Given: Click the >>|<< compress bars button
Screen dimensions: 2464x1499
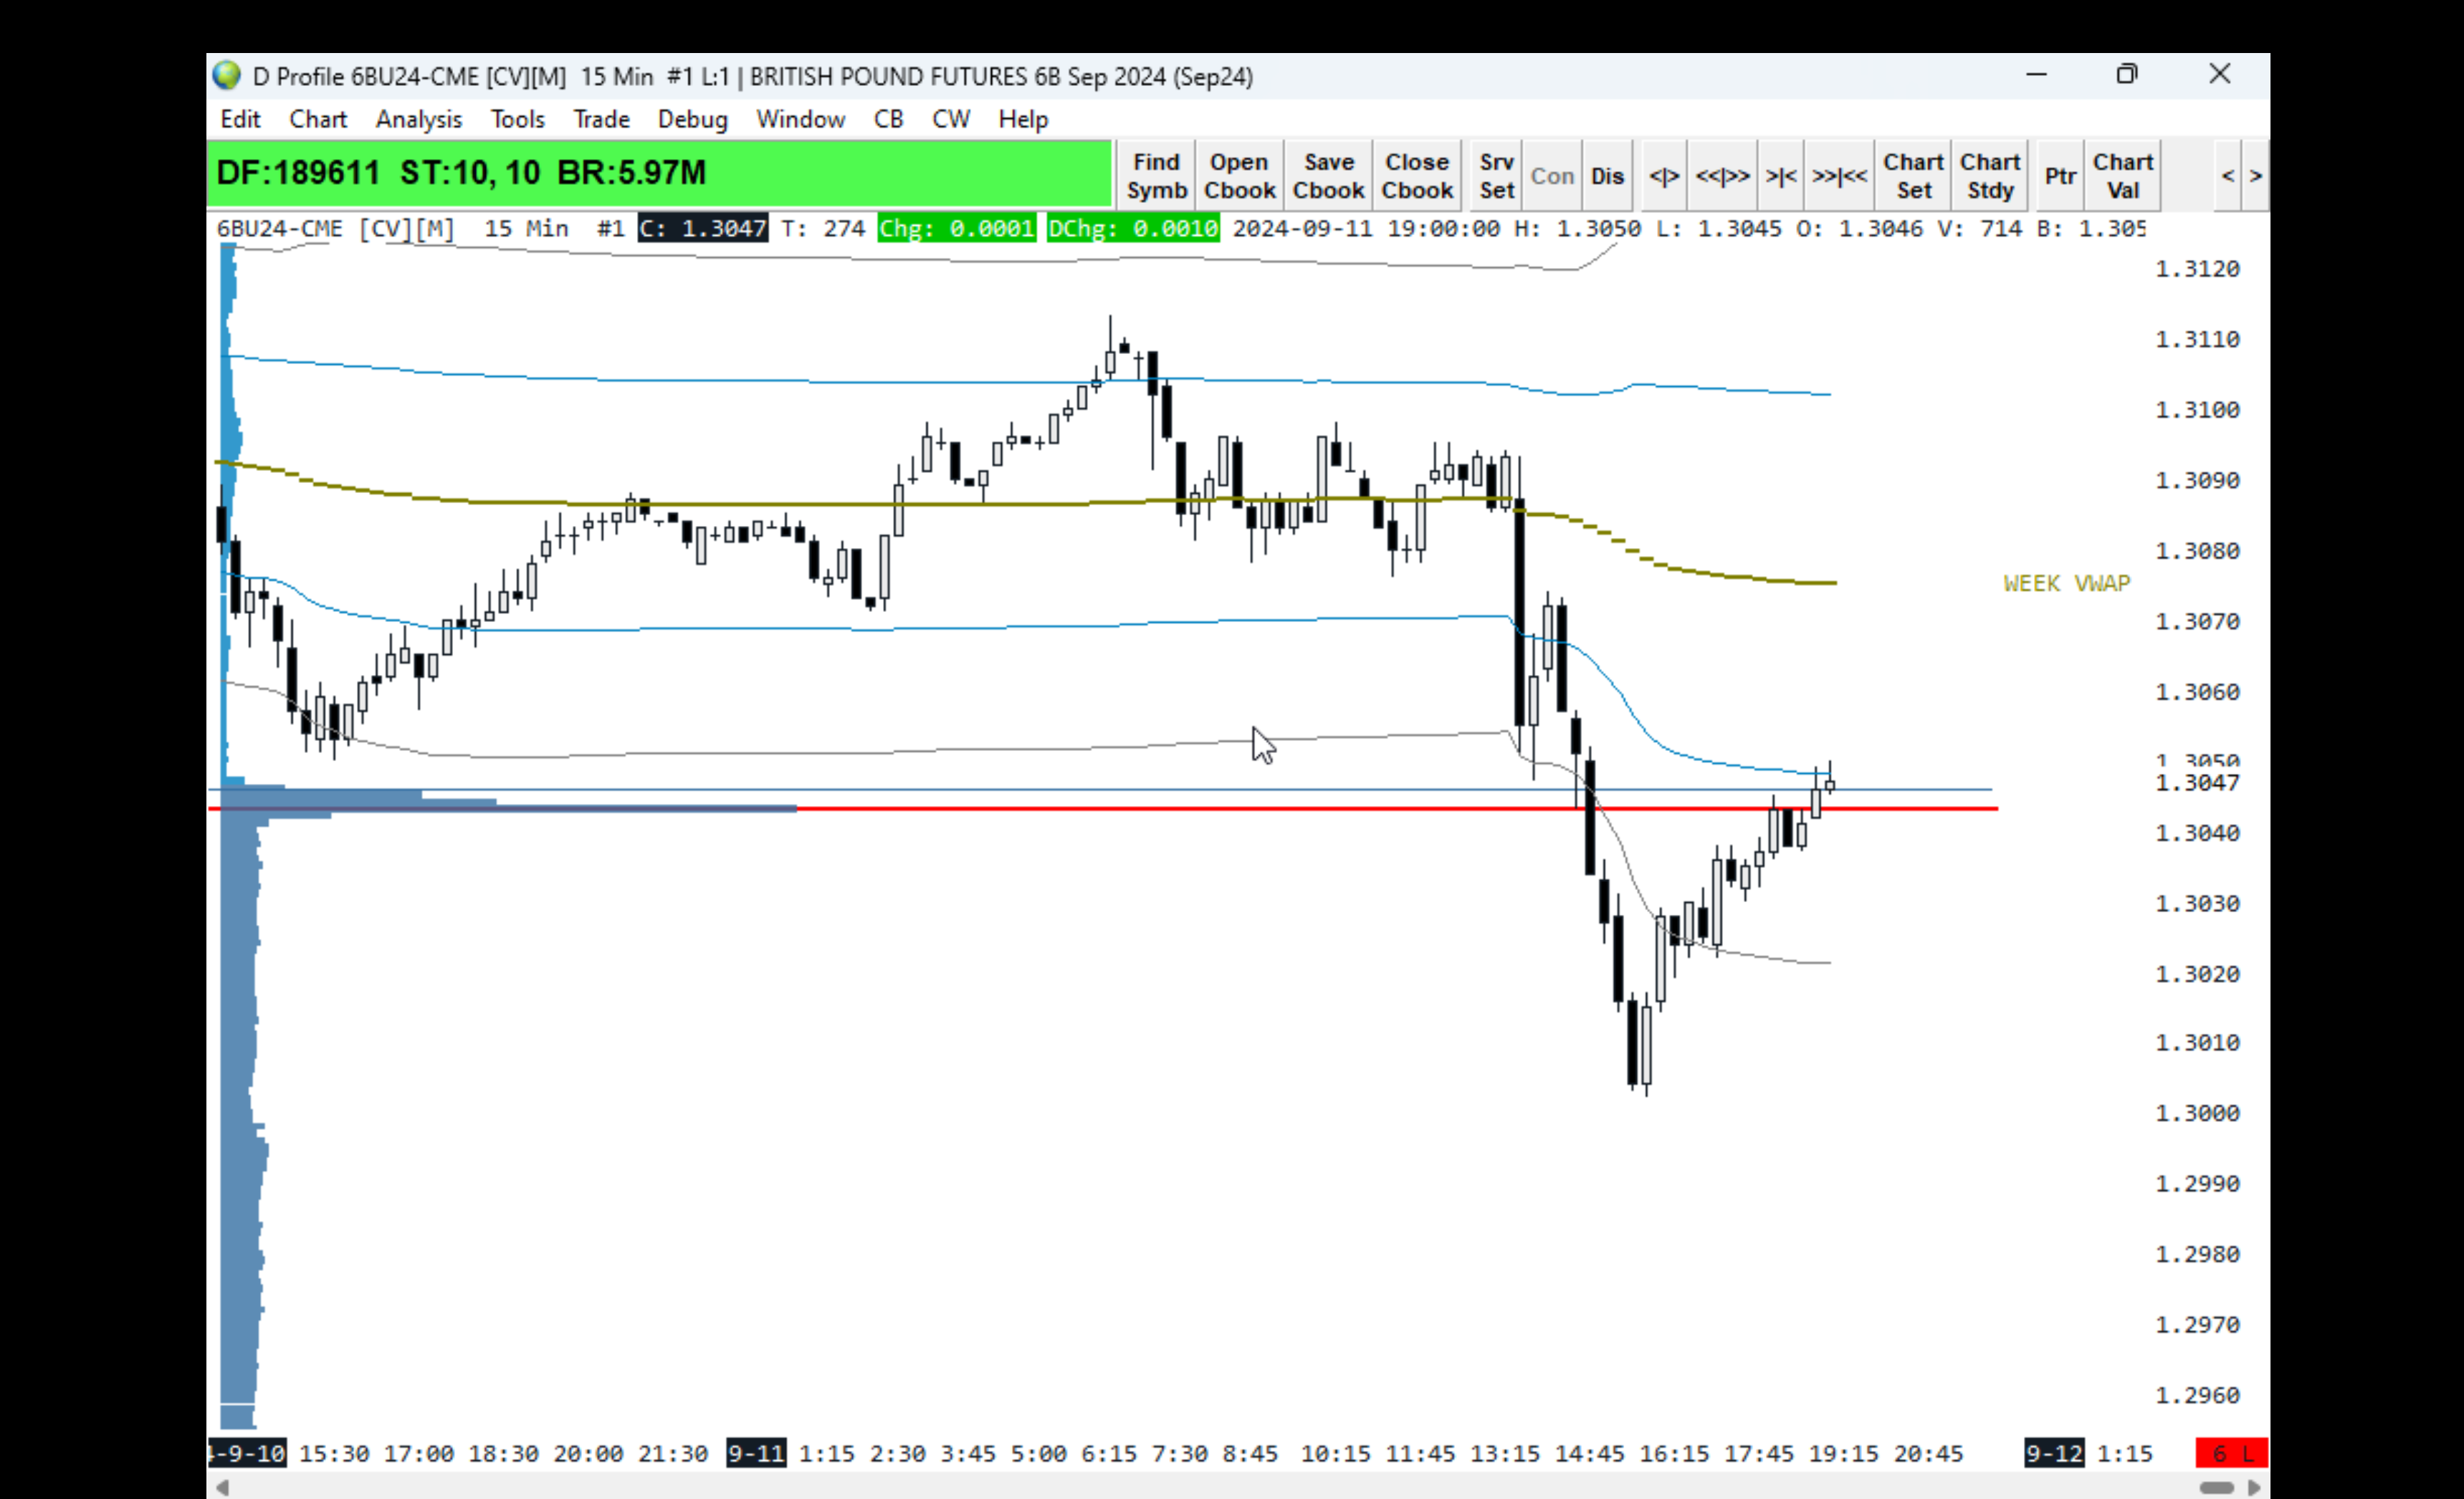Looking at the screenshot, I should tap(1839, 176).
